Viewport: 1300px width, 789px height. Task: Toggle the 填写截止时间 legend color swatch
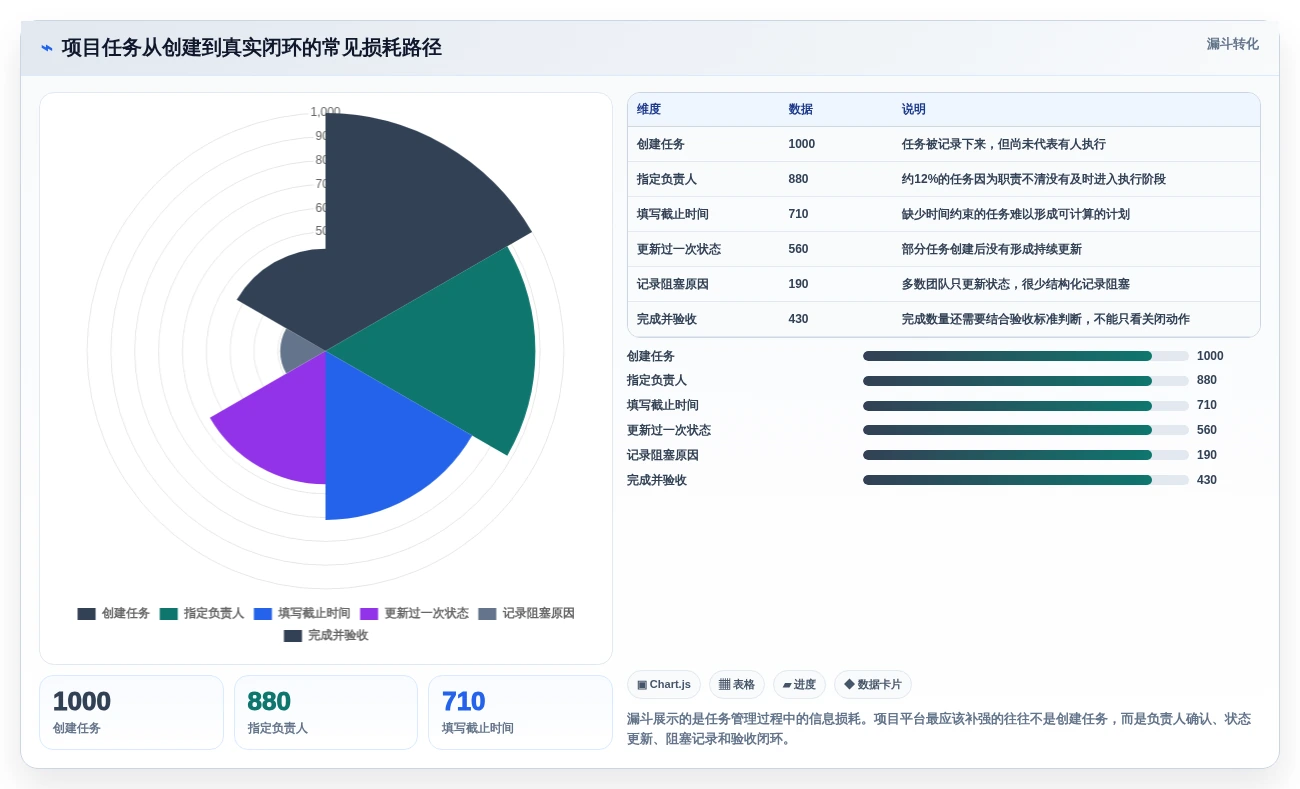point(263,614)
